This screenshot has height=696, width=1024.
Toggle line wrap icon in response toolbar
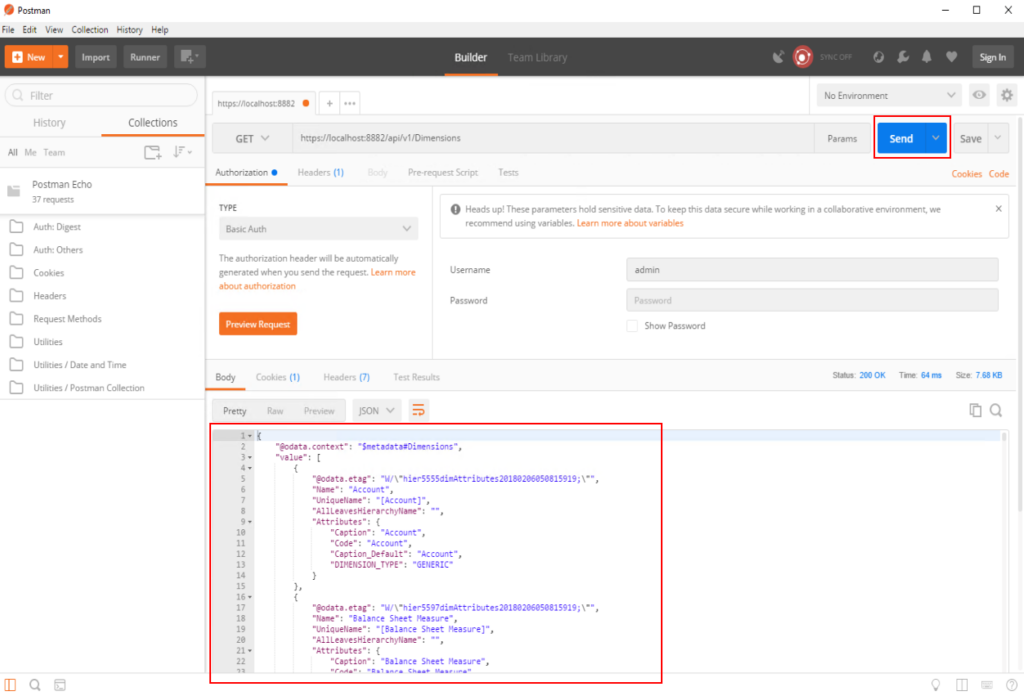point(419,410)
